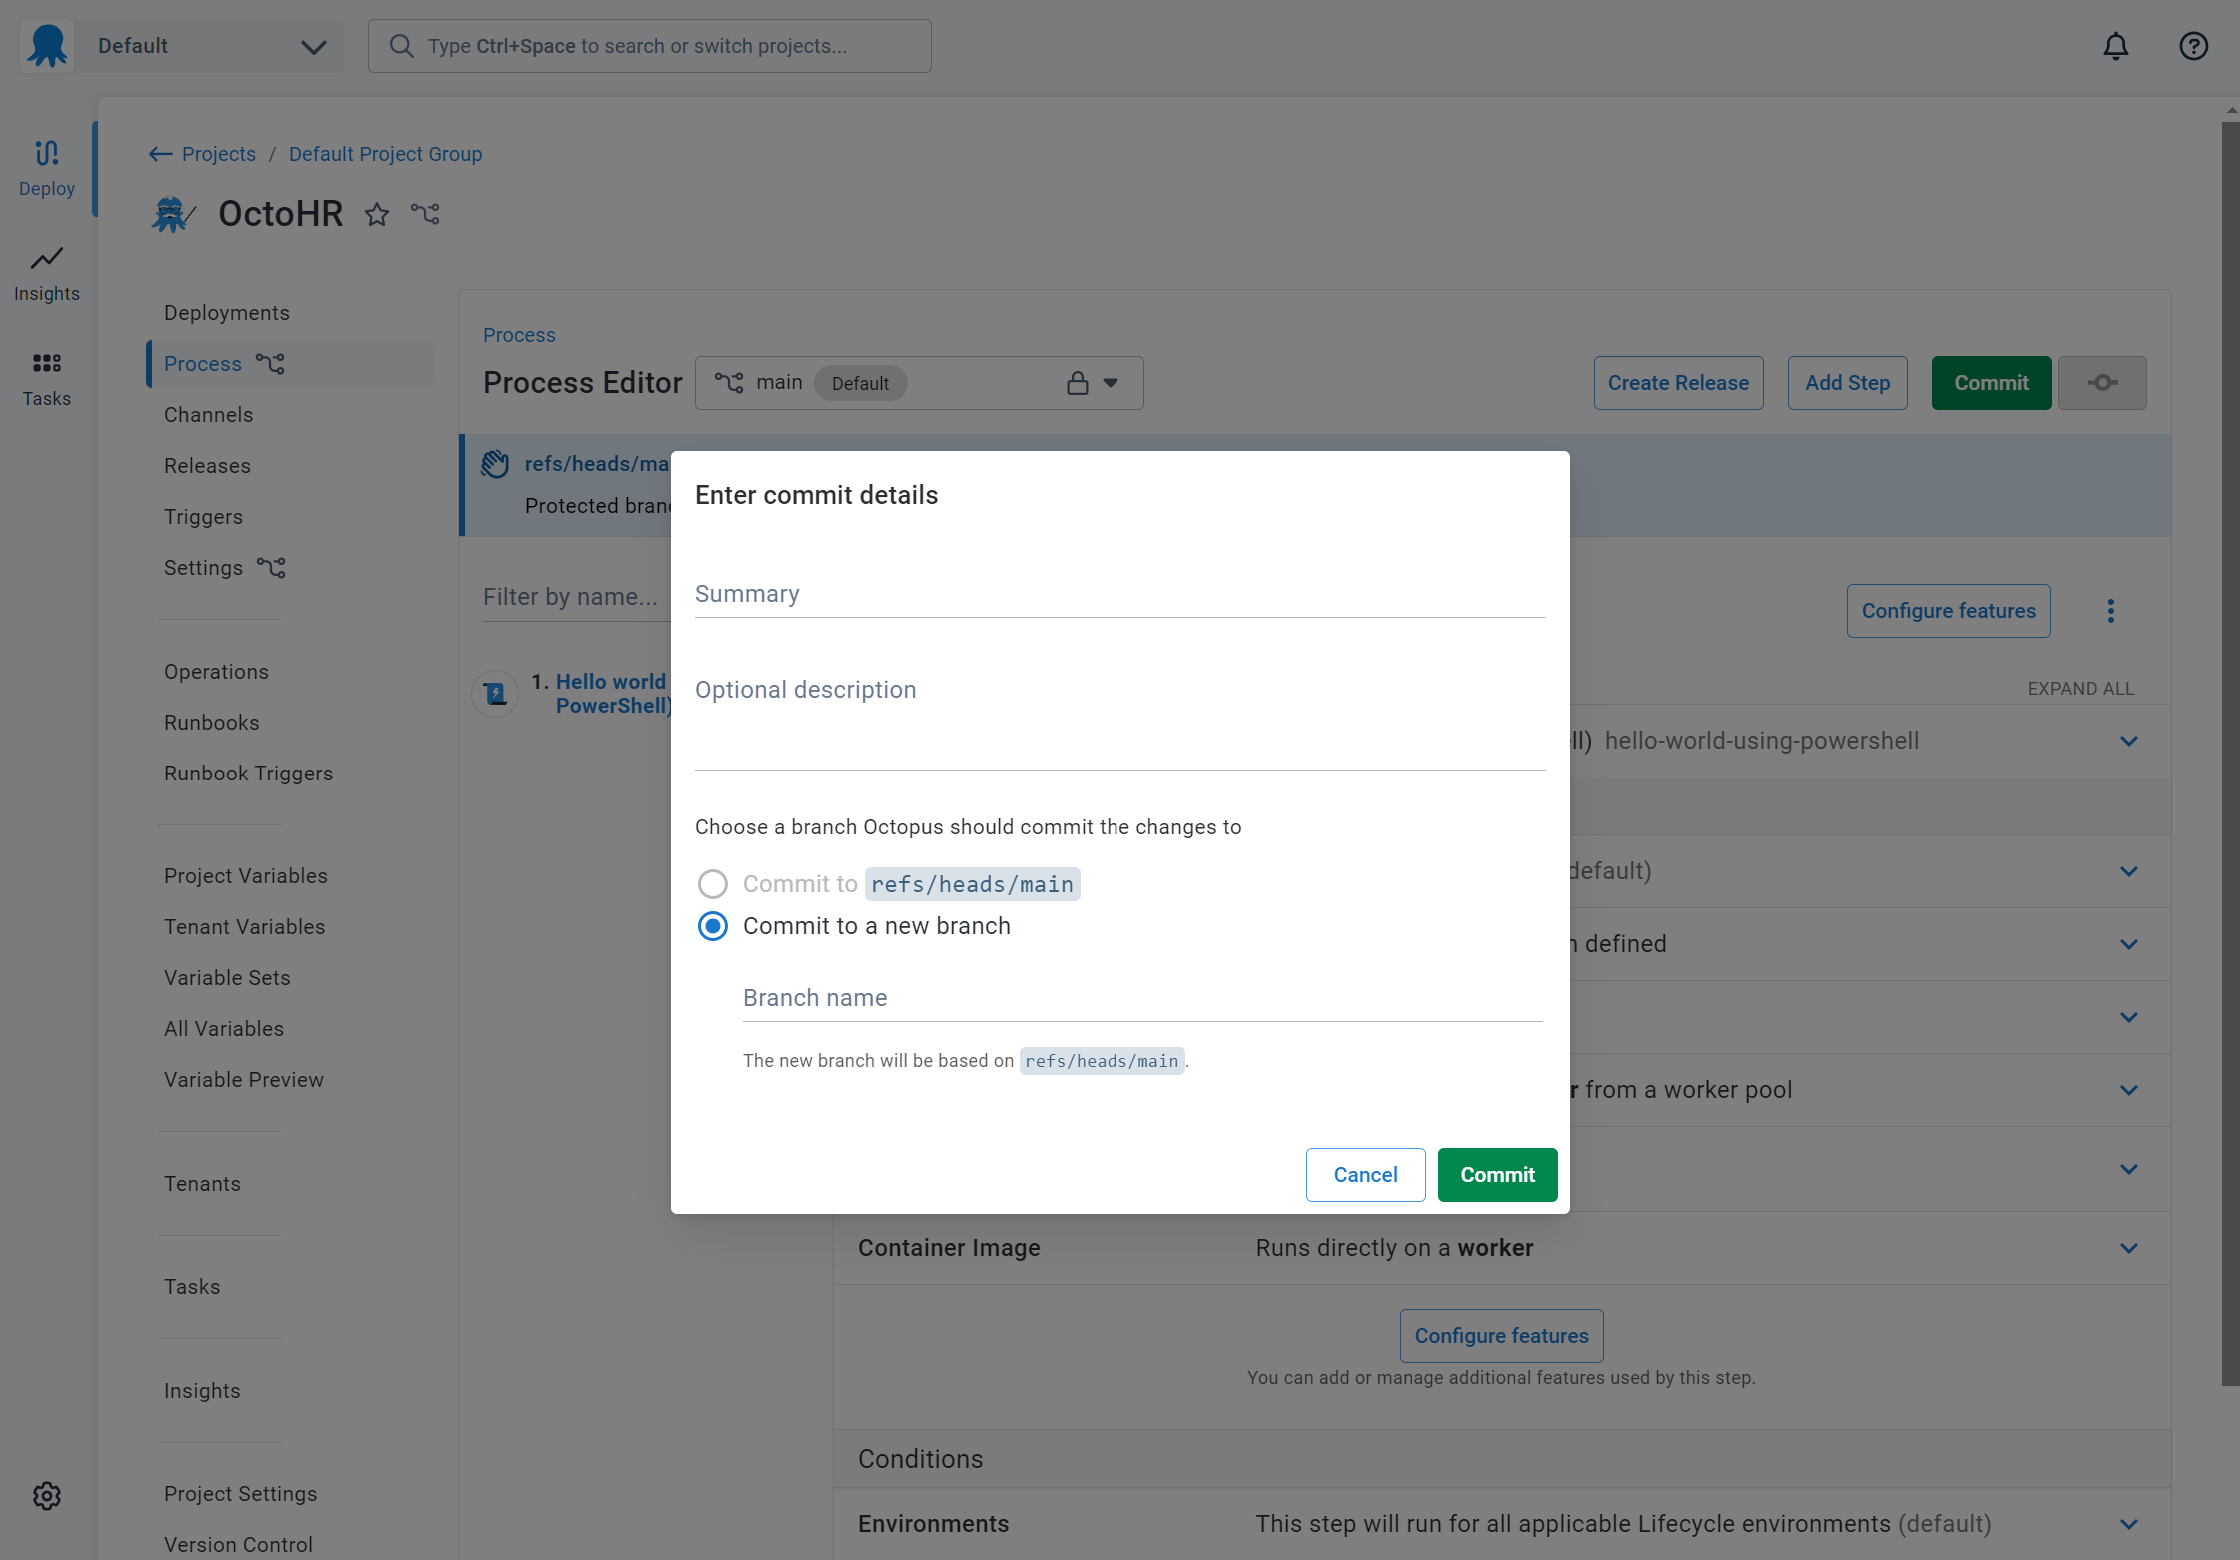2240x1560 pixels.
Task: Click the waving hand icon in protected branch notice
Action: (x=495, y=464)
